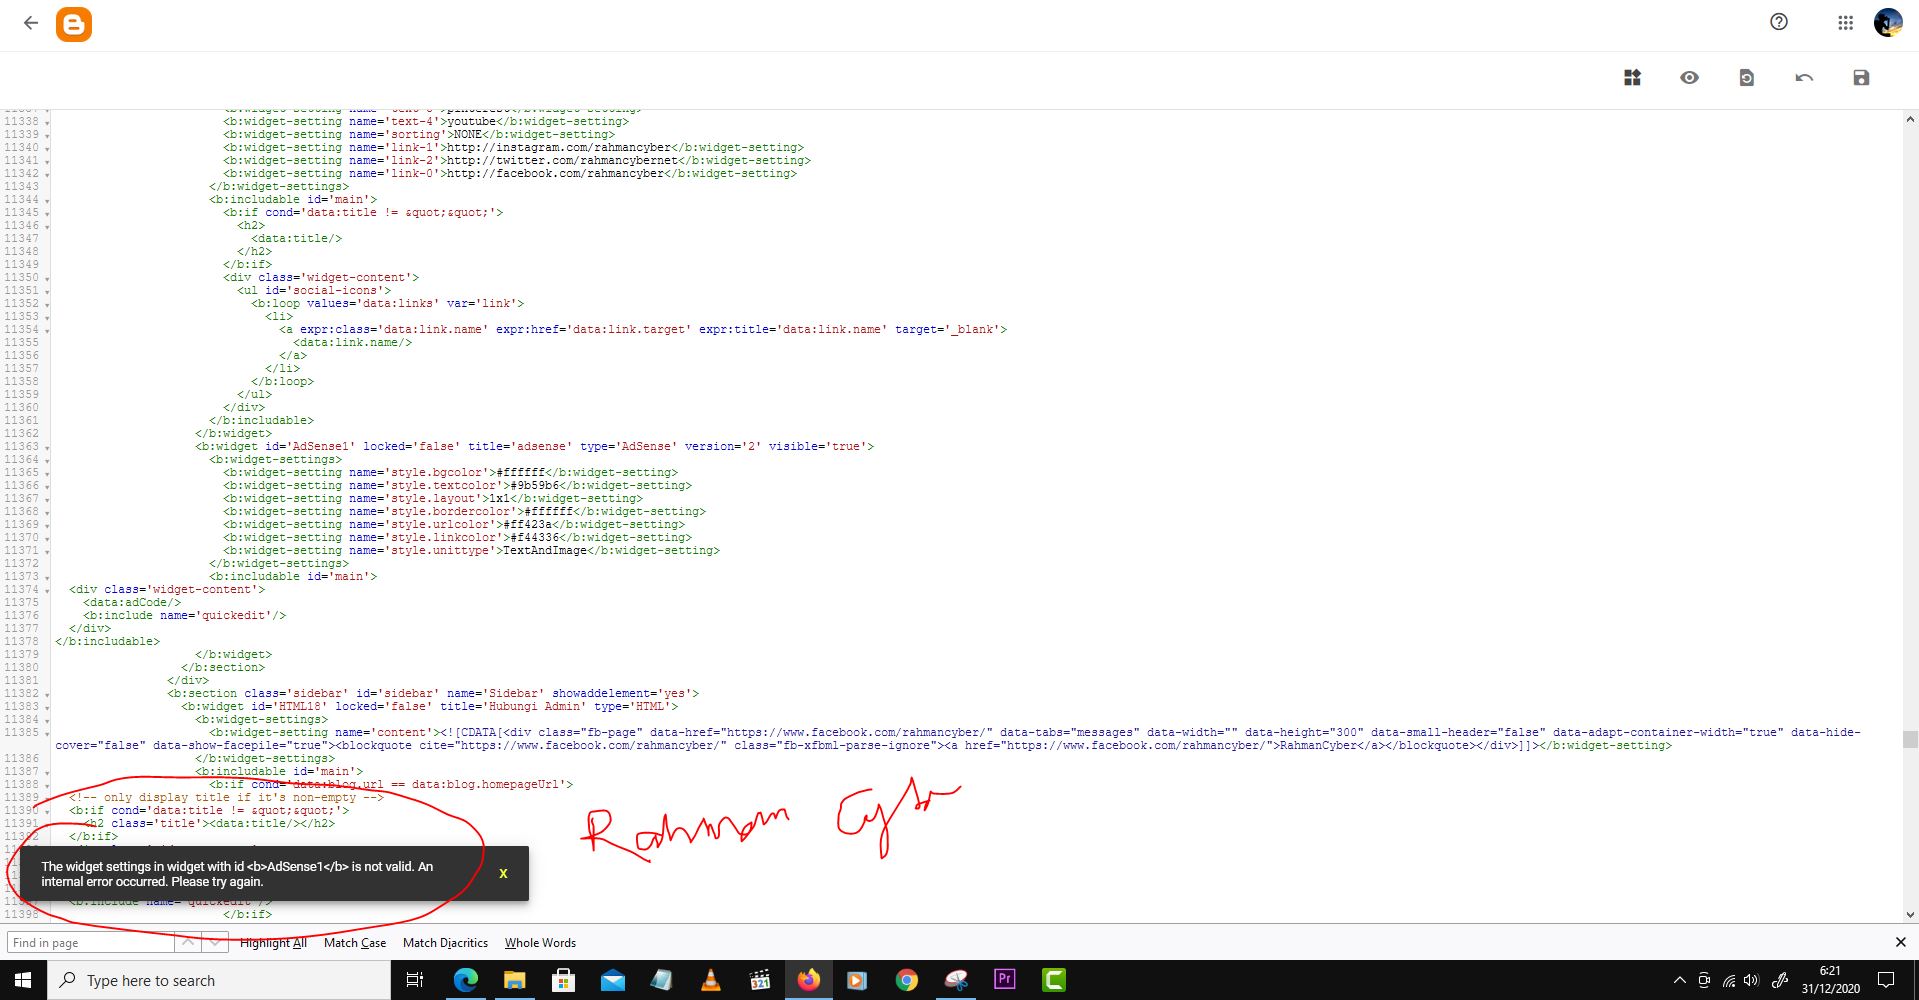Launch VLC media player from the taskbar
This screenshot has height=1000, width=1919.
[711, 980]
